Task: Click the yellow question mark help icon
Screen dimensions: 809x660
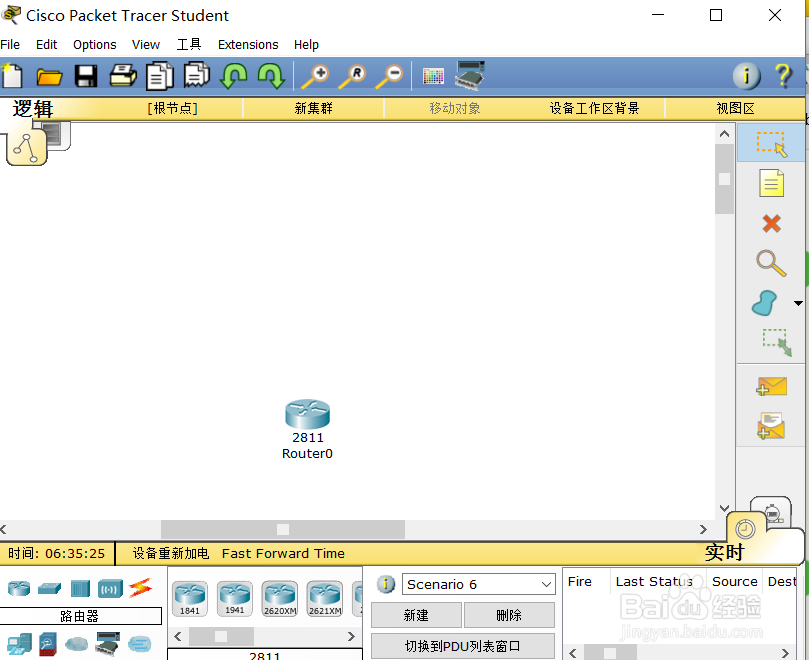Action: coord(784,76)
